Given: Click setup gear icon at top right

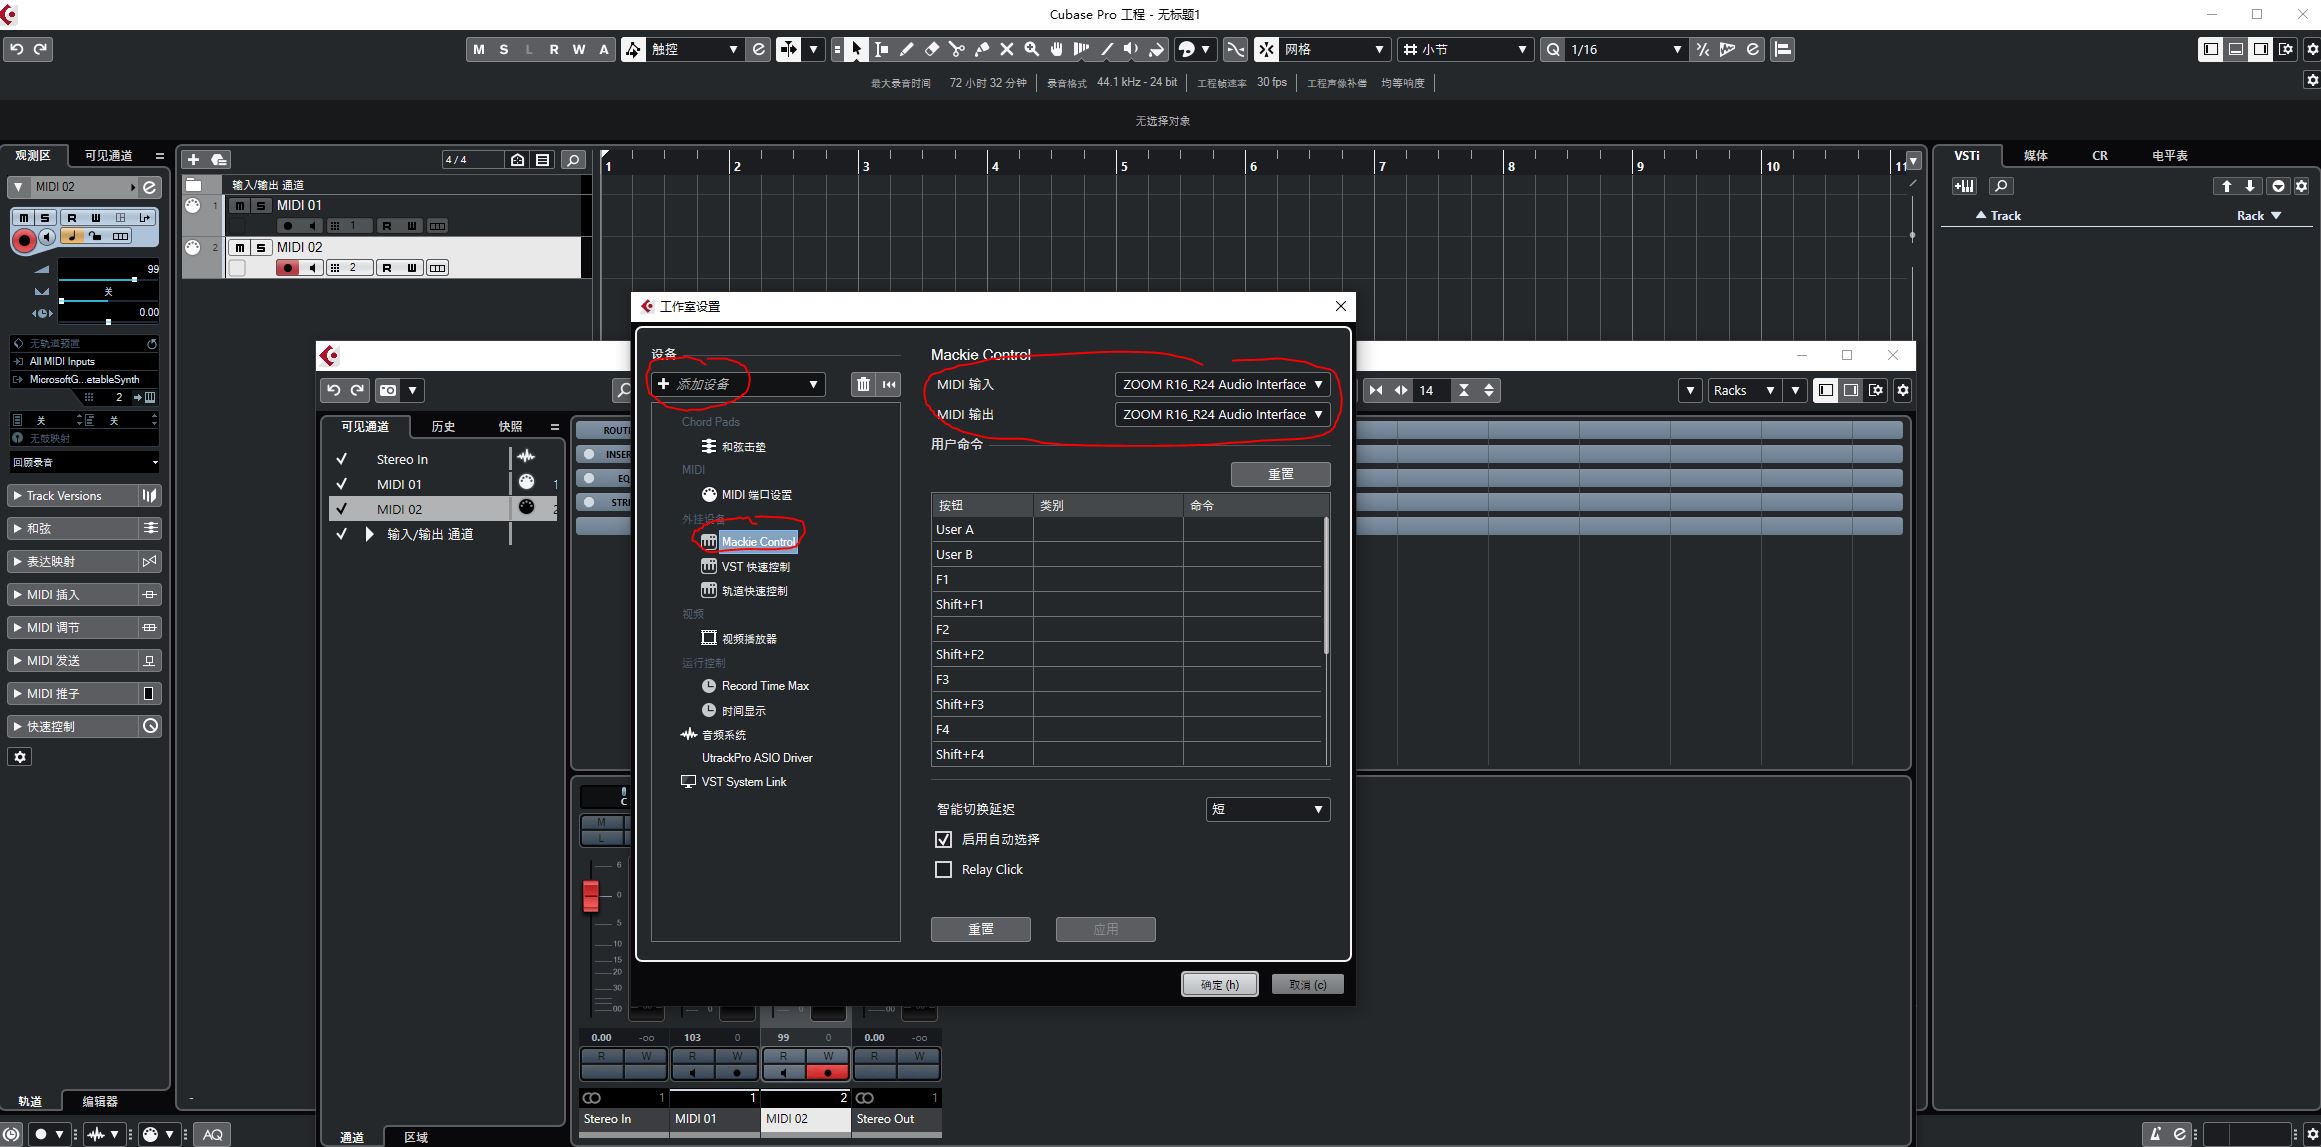Looking at the screenshot, I should [2311, 49].
